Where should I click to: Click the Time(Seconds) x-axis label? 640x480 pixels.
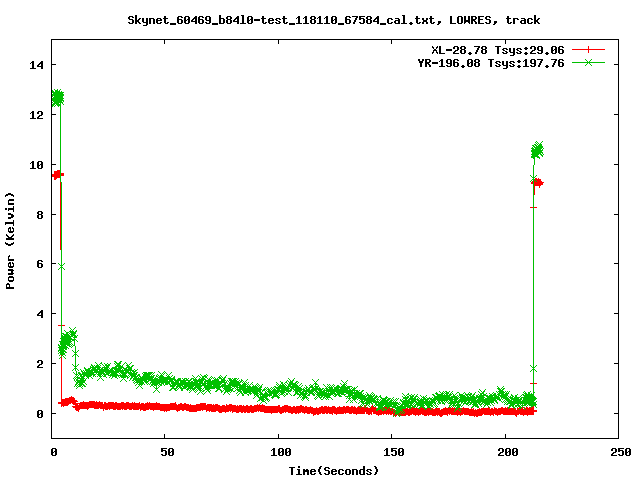point(333,471)
